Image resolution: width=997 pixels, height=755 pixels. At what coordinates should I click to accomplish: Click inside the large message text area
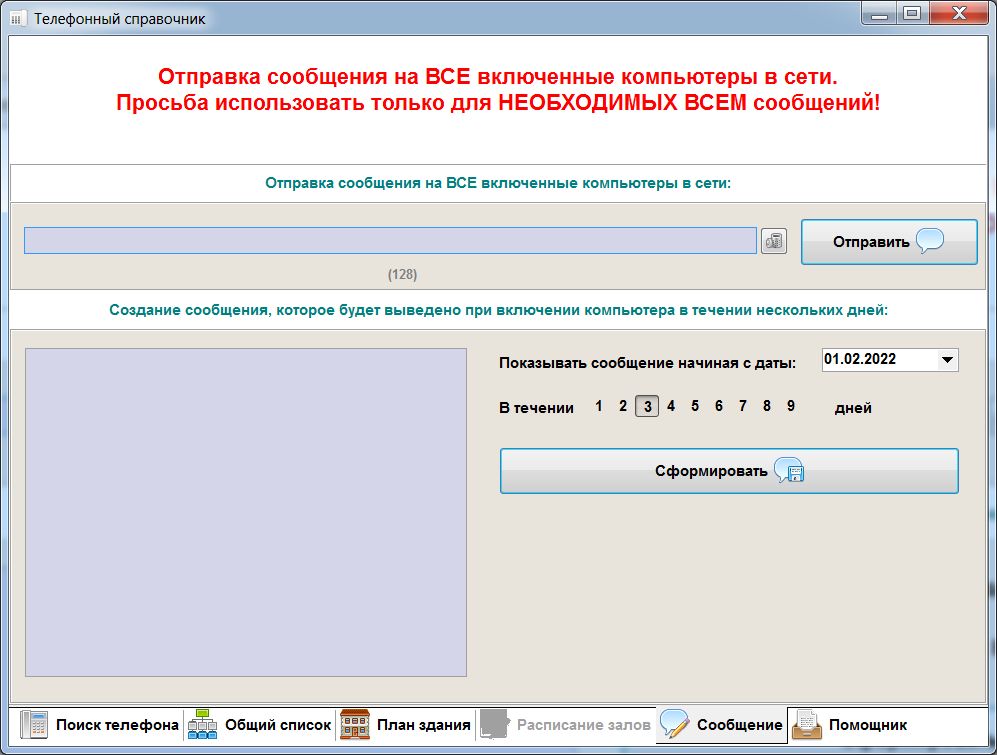tap(245, 512)
